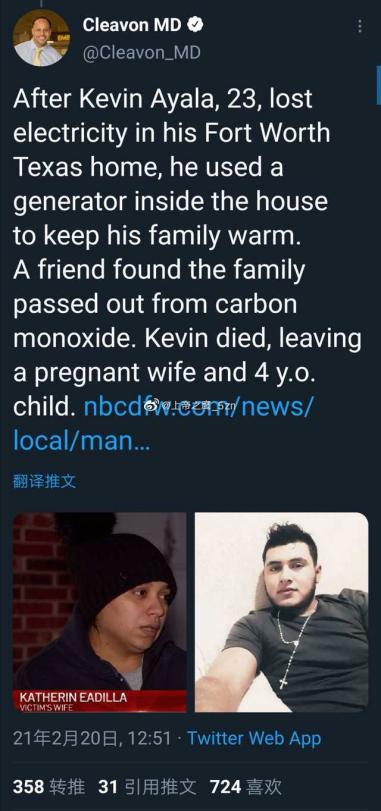Click the verified badge next to Cleavon MD
Image resolution: width=381 pixels, height=811 pixels.
[x=195, y=24]
